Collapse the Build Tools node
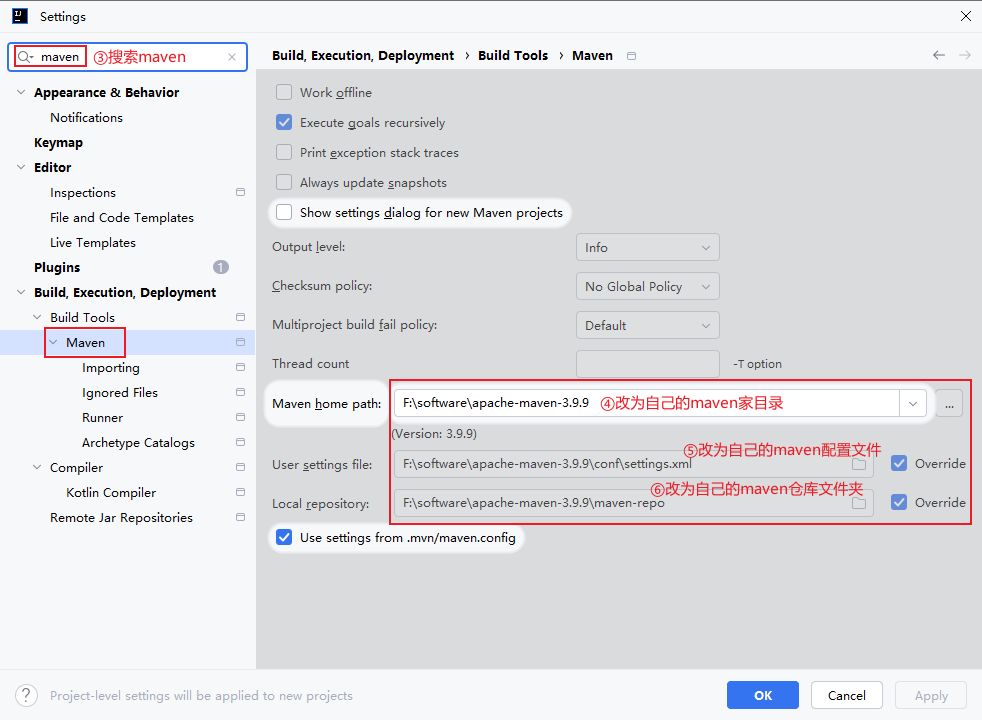 37,317
